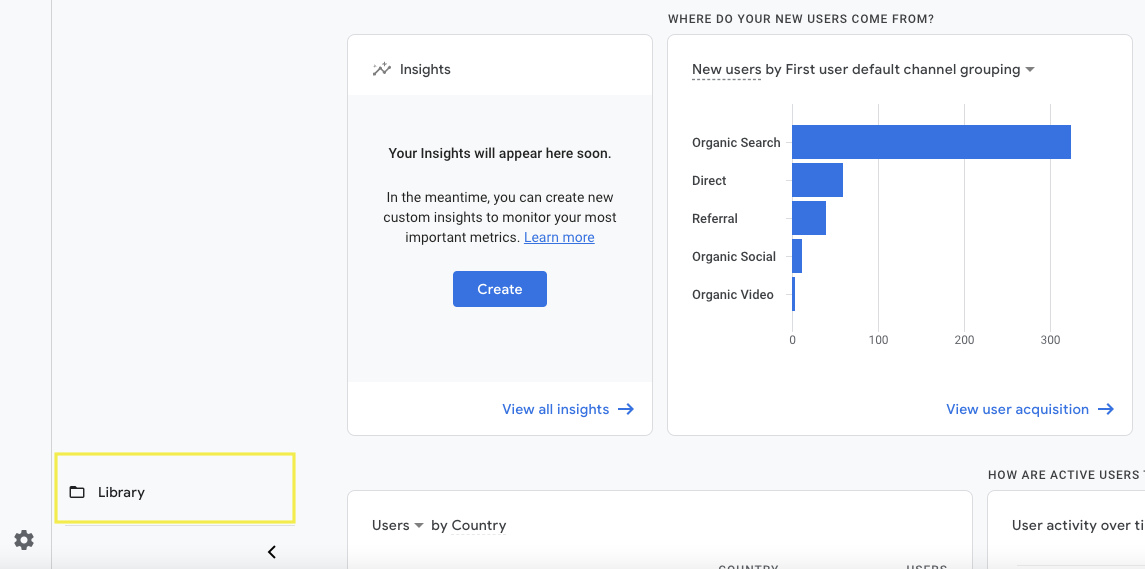Click the Library folder icon
The image size is (1145, 569).
click(x=77, y=492)
